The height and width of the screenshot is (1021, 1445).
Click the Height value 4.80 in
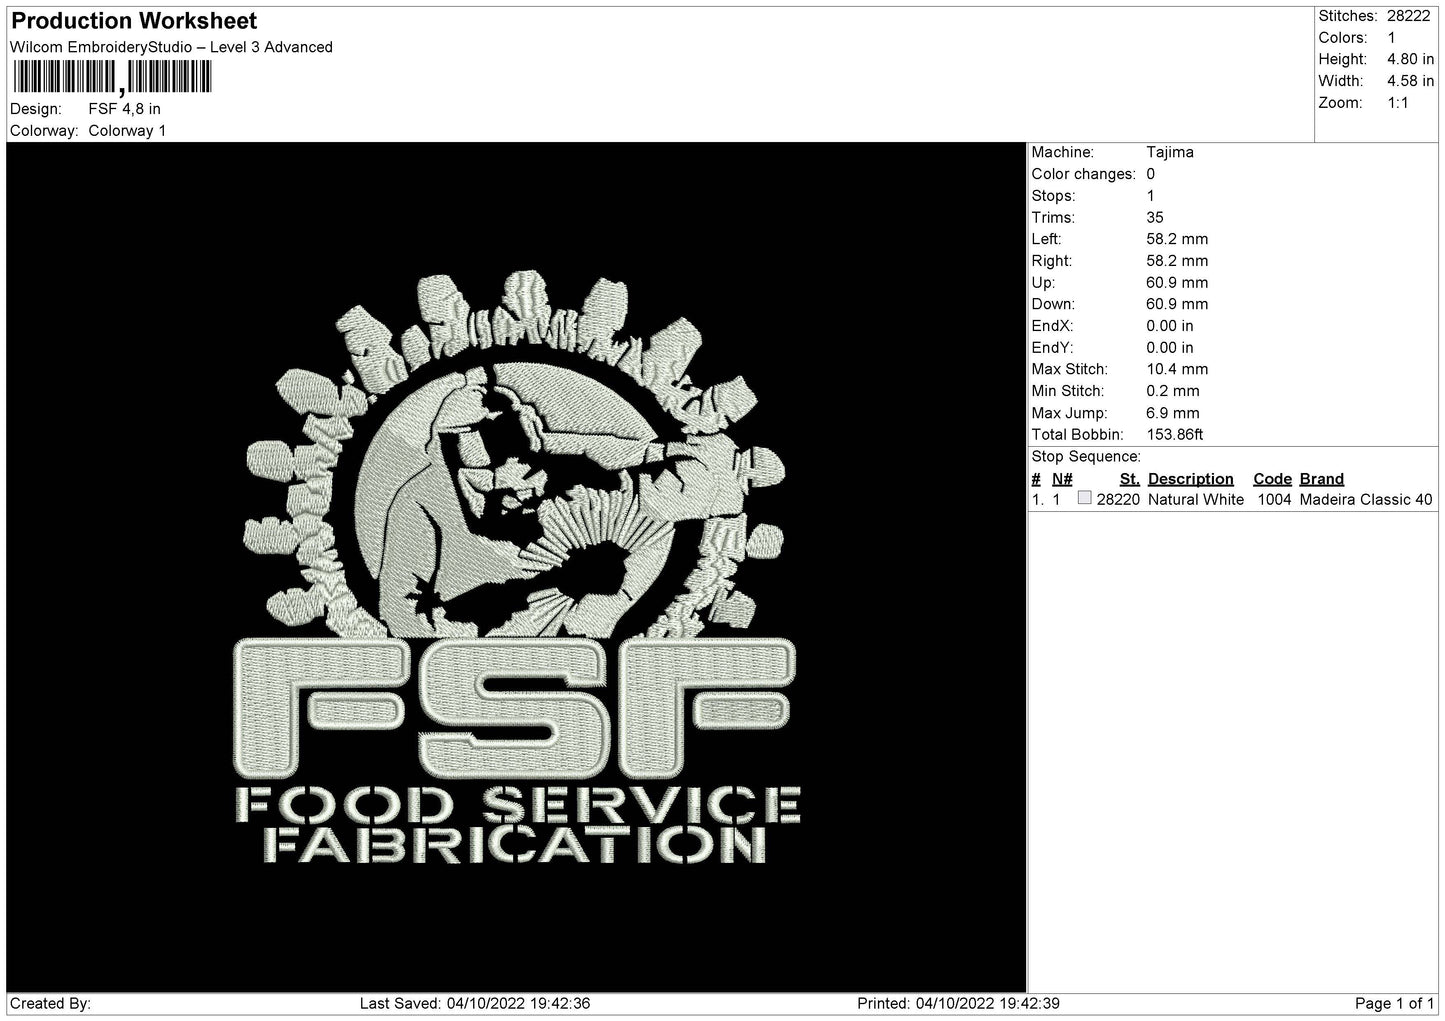pos(1410,60)
